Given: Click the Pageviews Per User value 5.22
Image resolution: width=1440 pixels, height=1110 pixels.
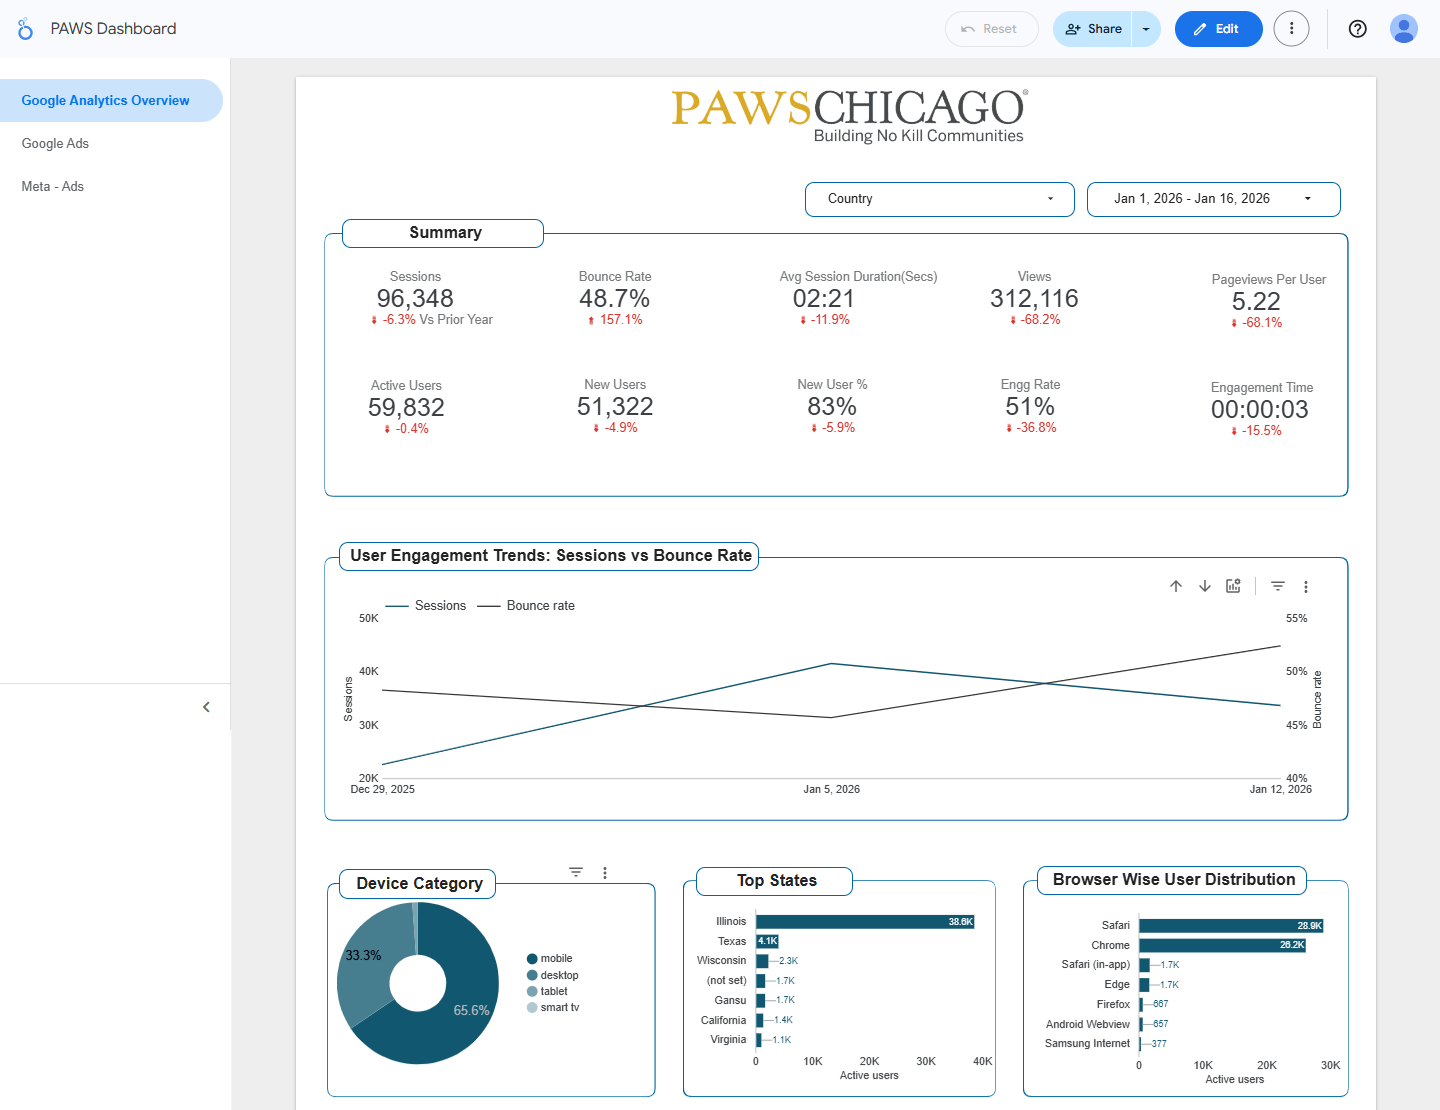Looking at the screenshot, I should [x=1256, y=302].
